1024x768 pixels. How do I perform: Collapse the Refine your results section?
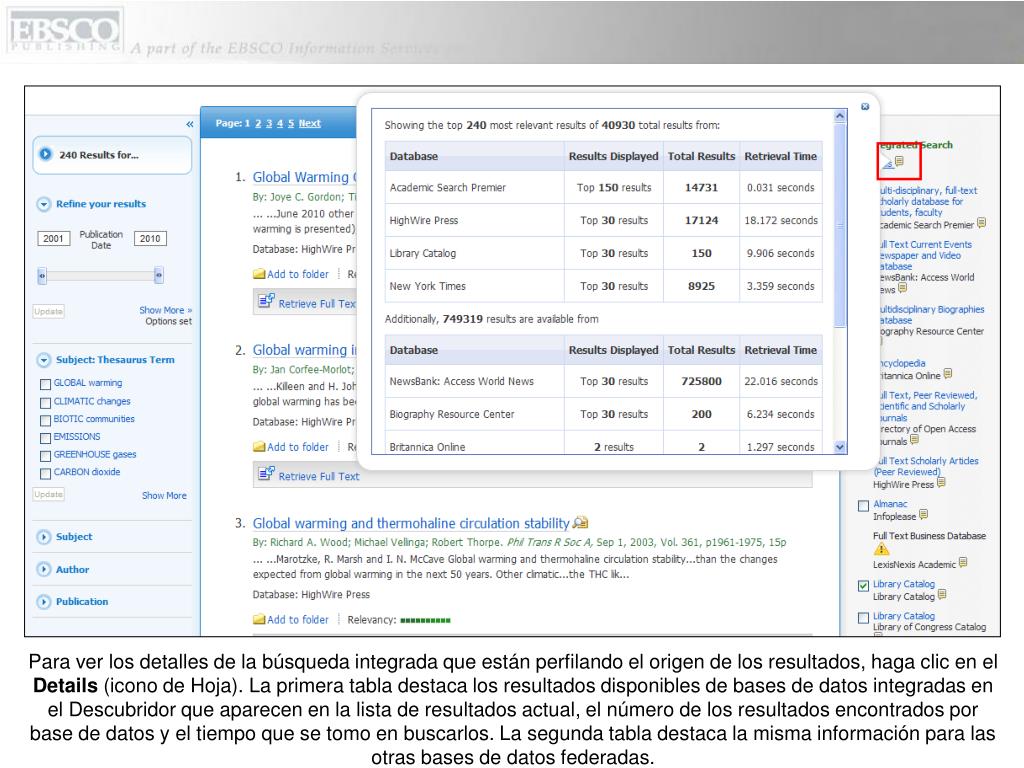point(44,204)
